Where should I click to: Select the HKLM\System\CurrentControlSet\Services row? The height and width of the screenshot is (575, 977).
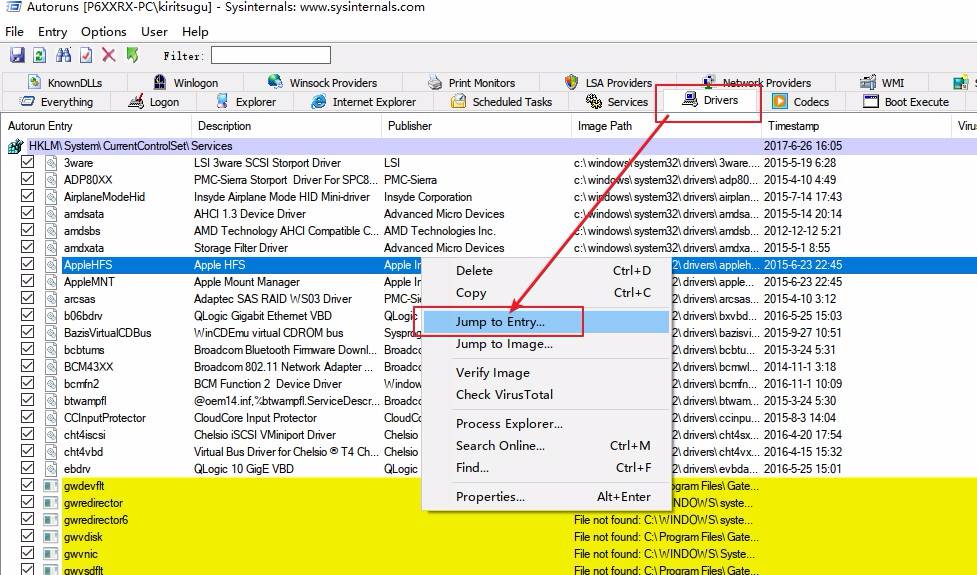(488, 146)
